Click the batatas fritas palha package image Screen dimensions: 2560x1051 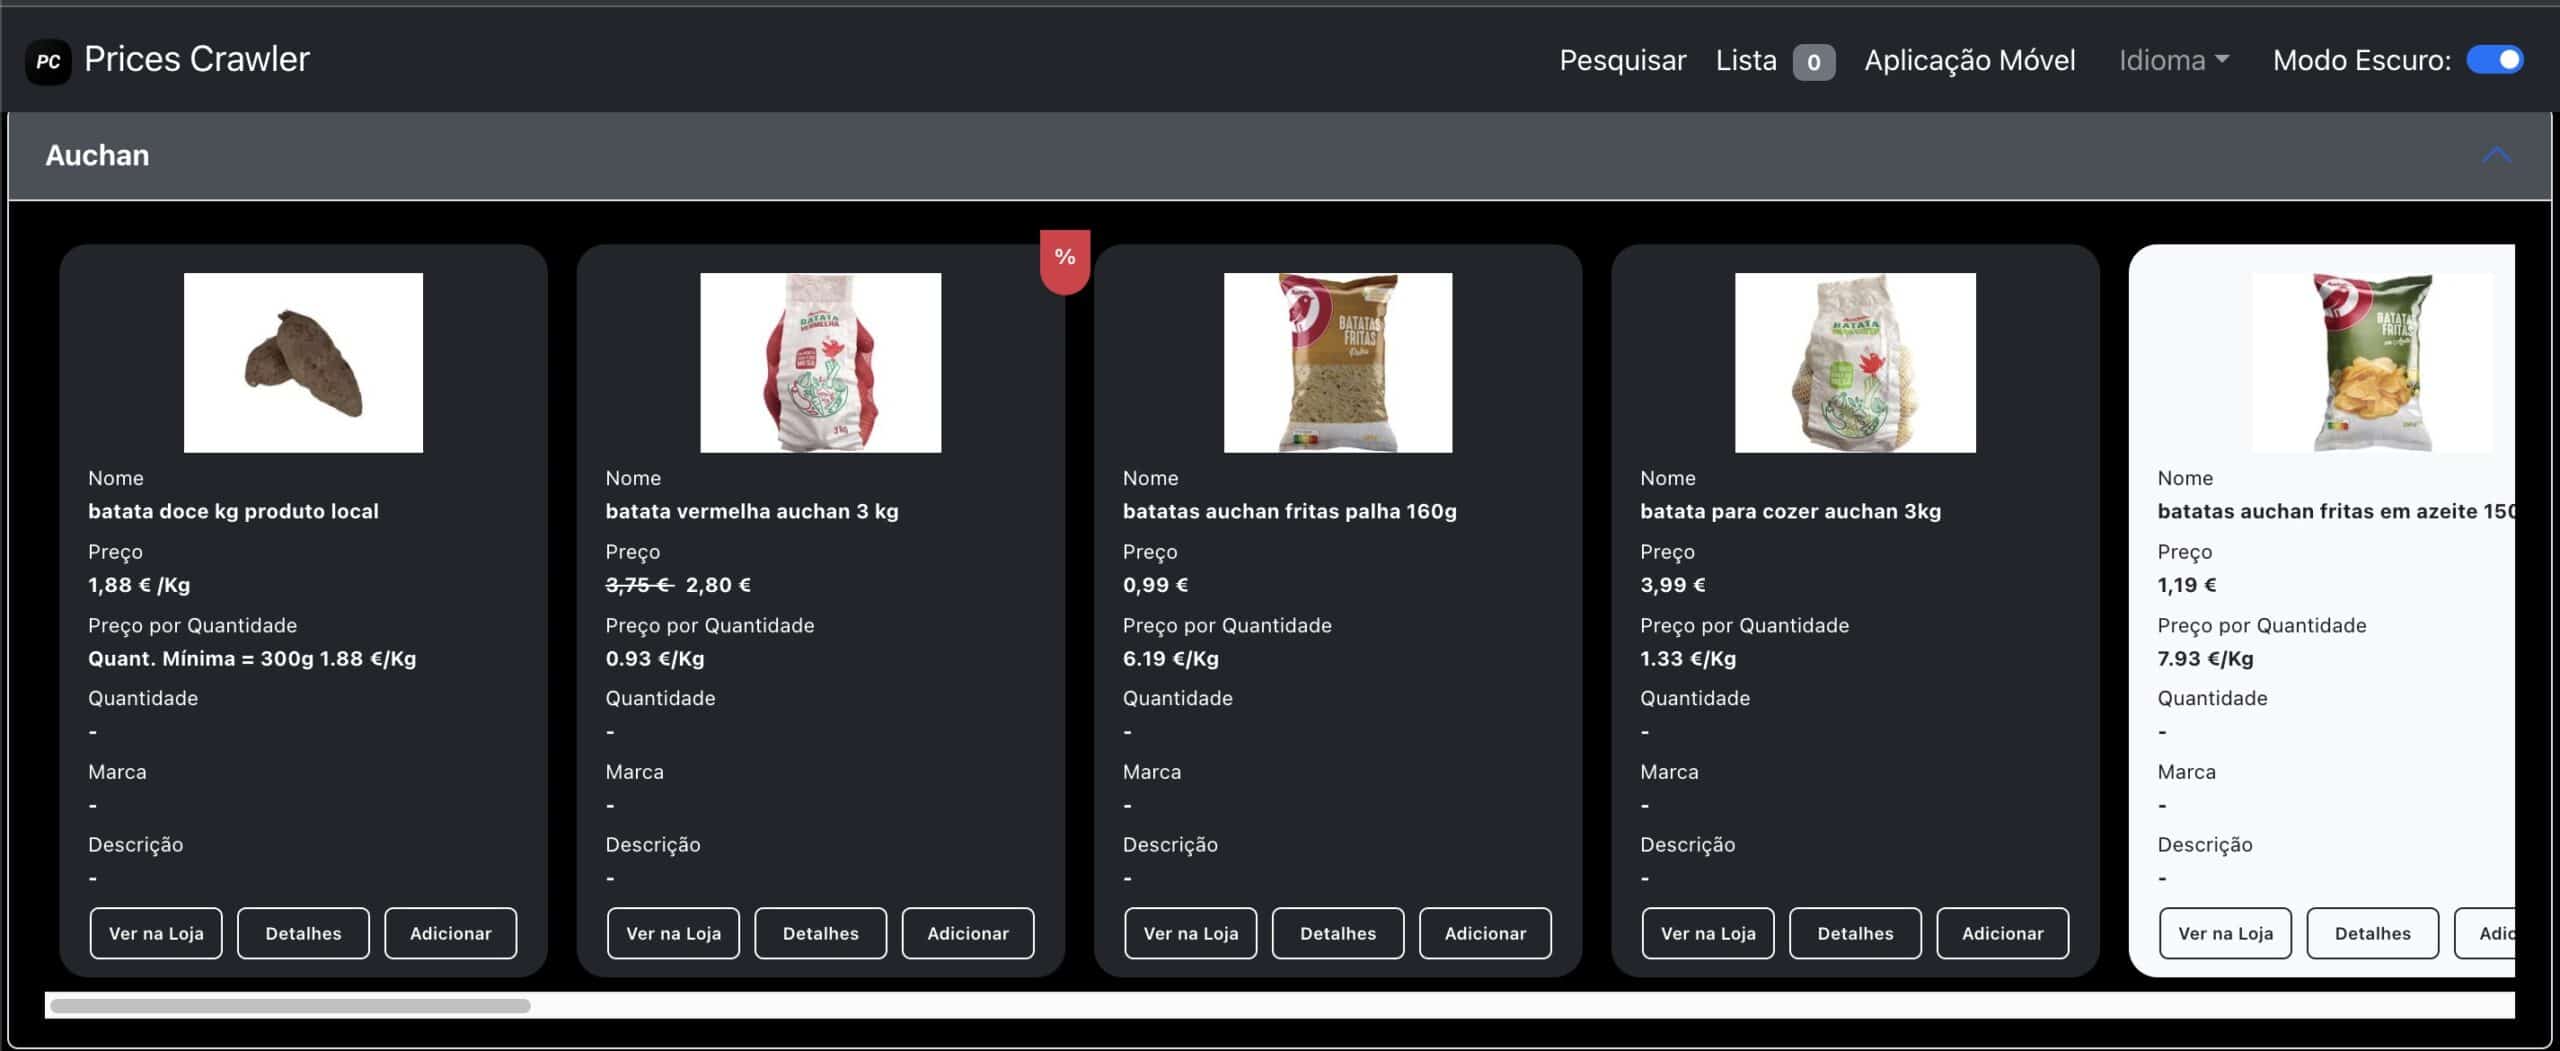pos(1337,362)
